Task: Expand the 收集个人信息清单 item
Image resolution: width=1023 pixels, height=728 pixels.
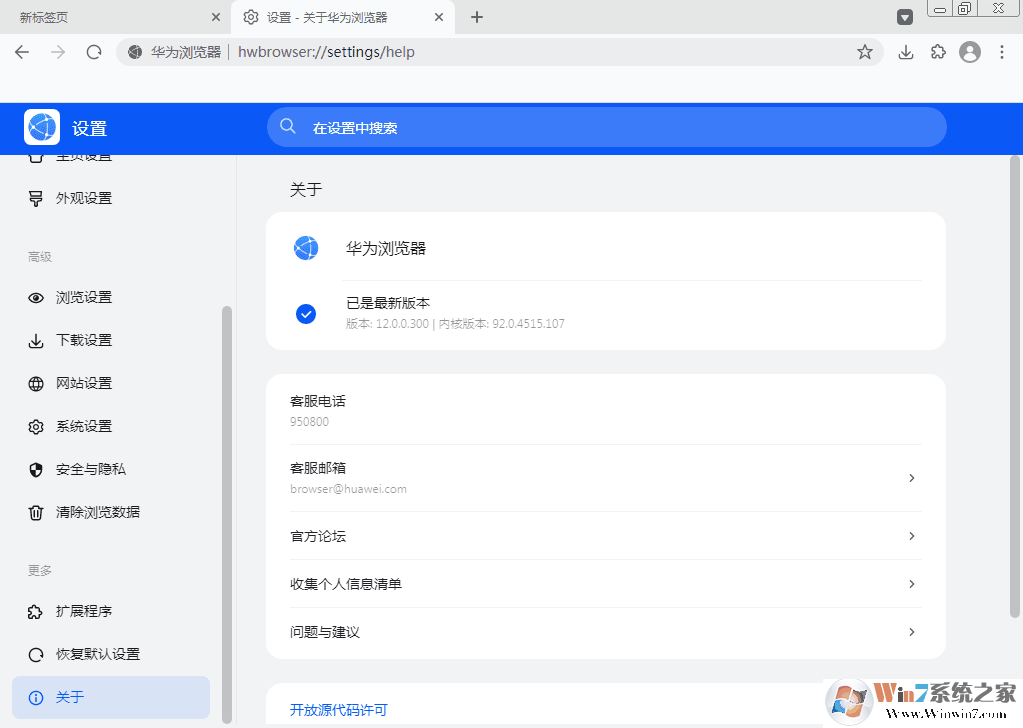Action: coord(911,584)
